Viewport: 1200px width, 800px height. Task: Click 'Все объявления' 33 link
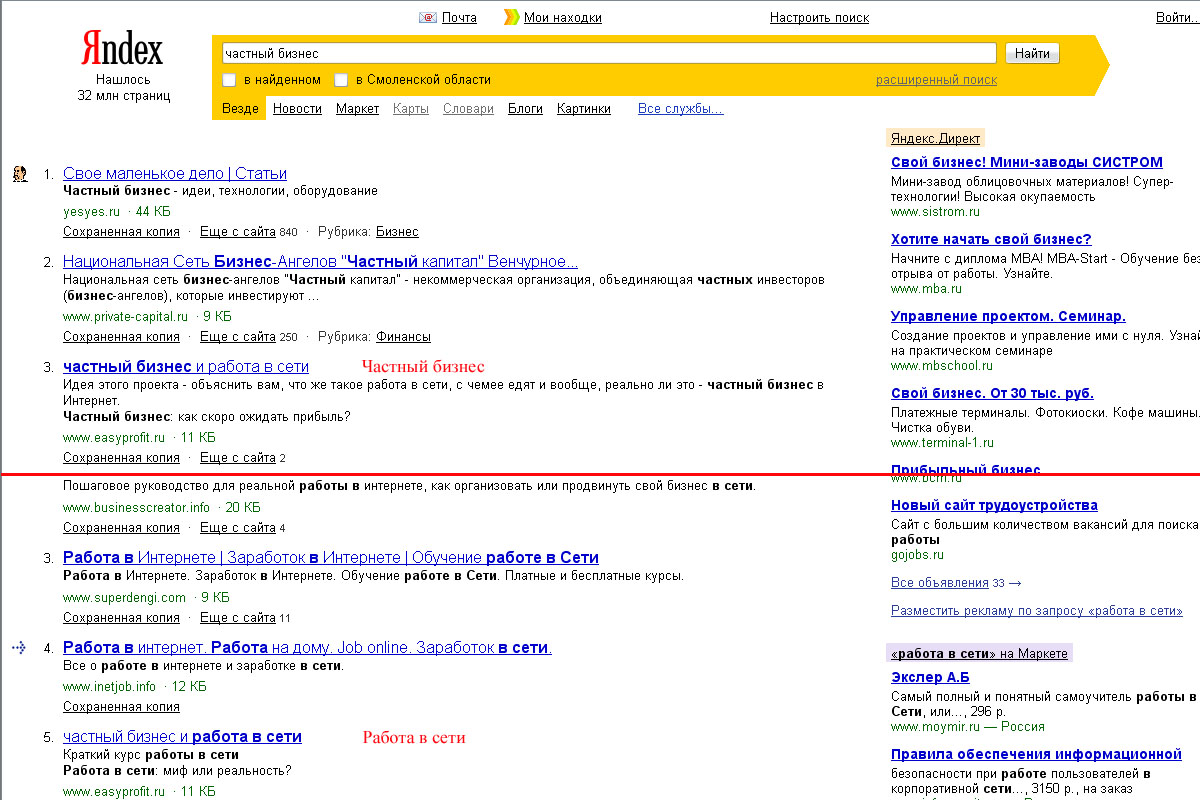pos(940,582)
